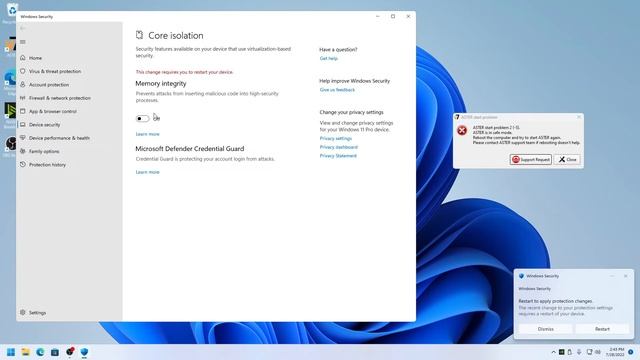The image size is (640, 360).
Task: Click the Account protection person icon
Action: coord(23,84)
